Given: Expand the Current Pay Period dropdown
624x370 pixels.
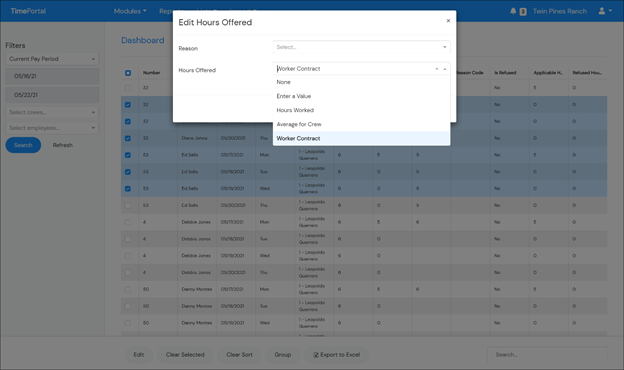Looking at the screenshot, I should (52, 59).
